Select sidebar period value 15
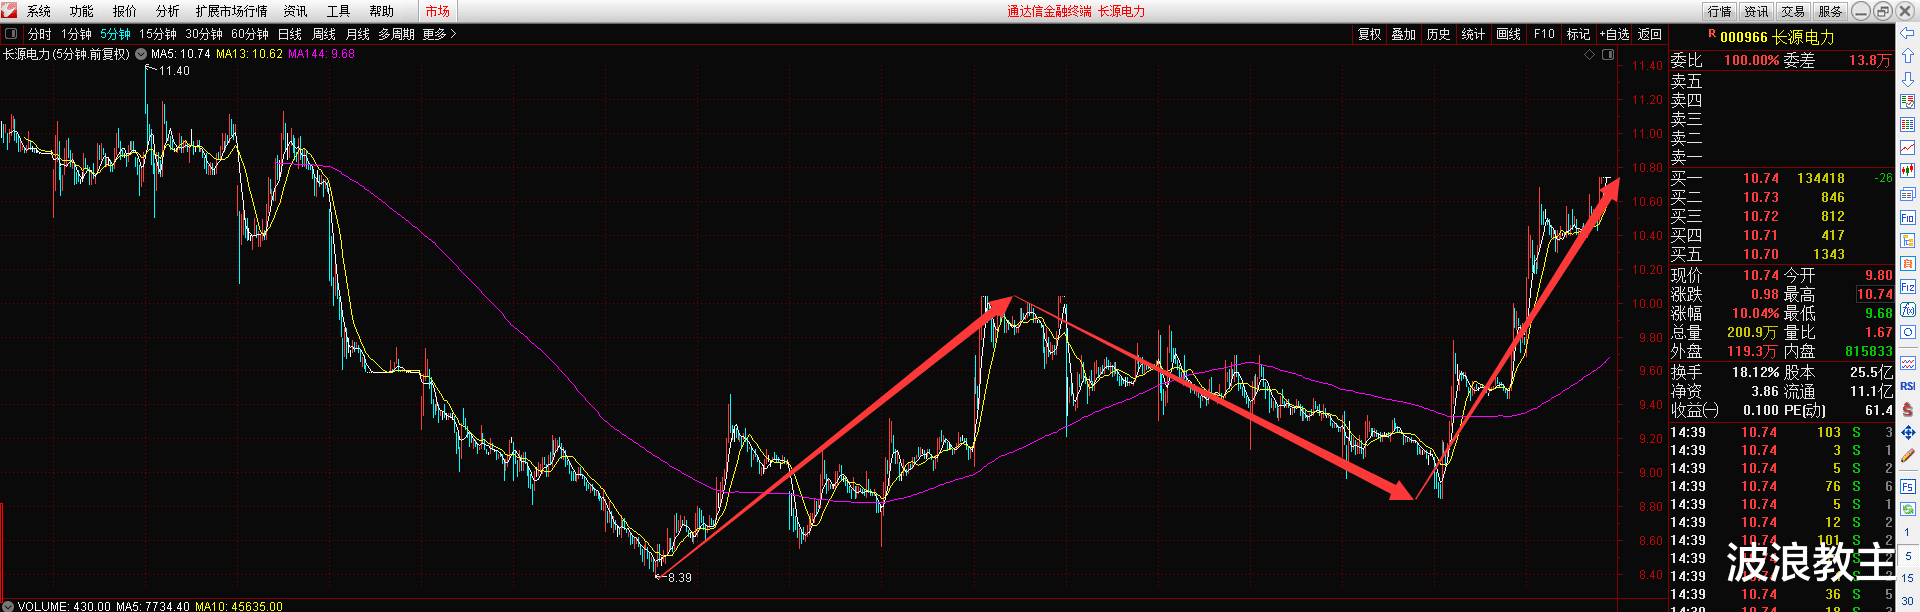1920x612 pixels. [x=1908, y=578]
